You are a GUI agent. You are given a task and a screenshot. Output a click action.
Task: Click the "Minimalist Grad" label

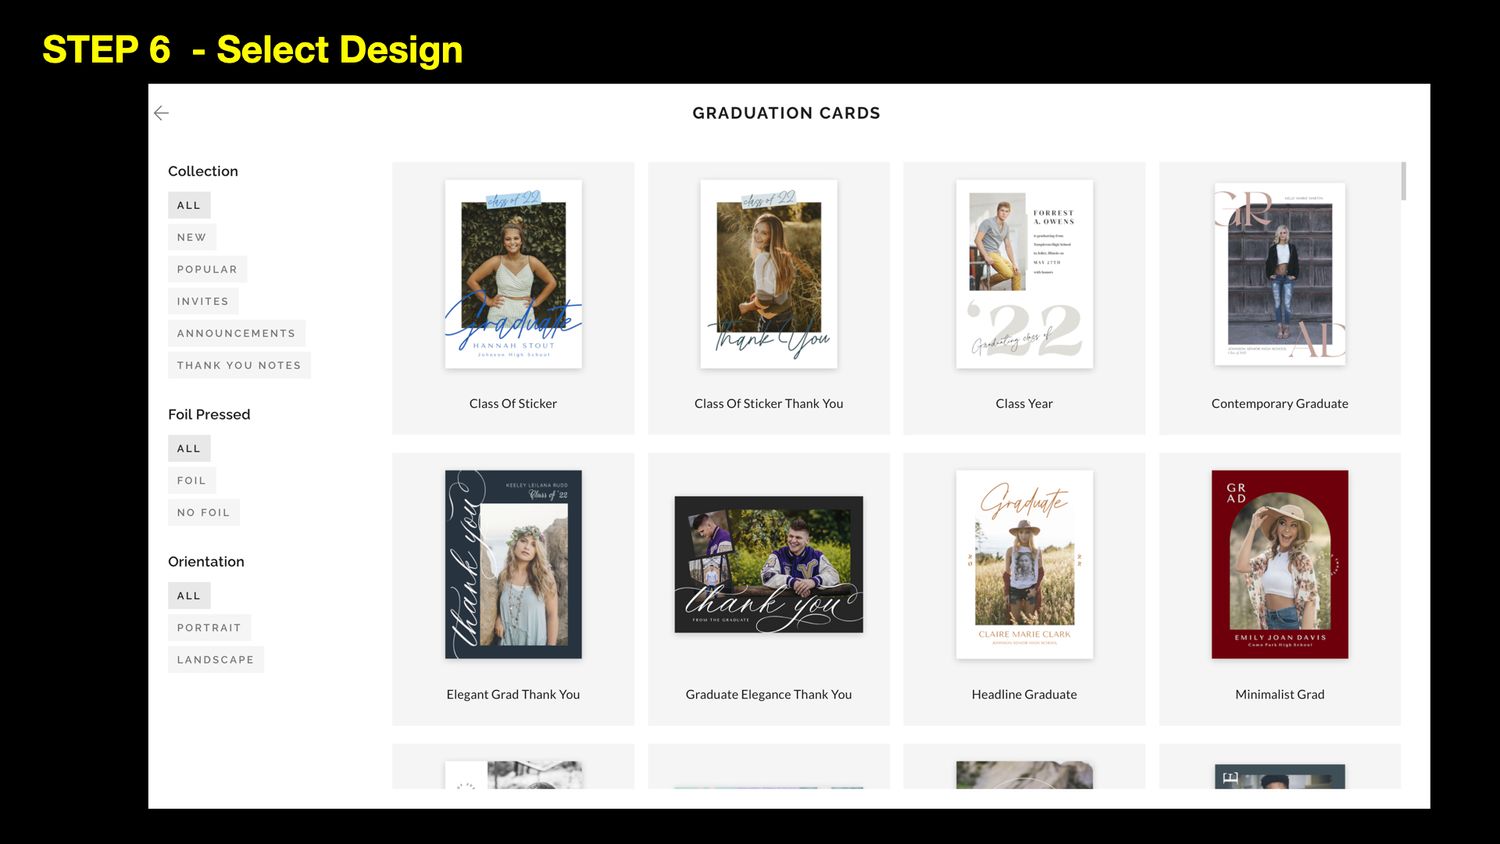tap(1280, 694)
